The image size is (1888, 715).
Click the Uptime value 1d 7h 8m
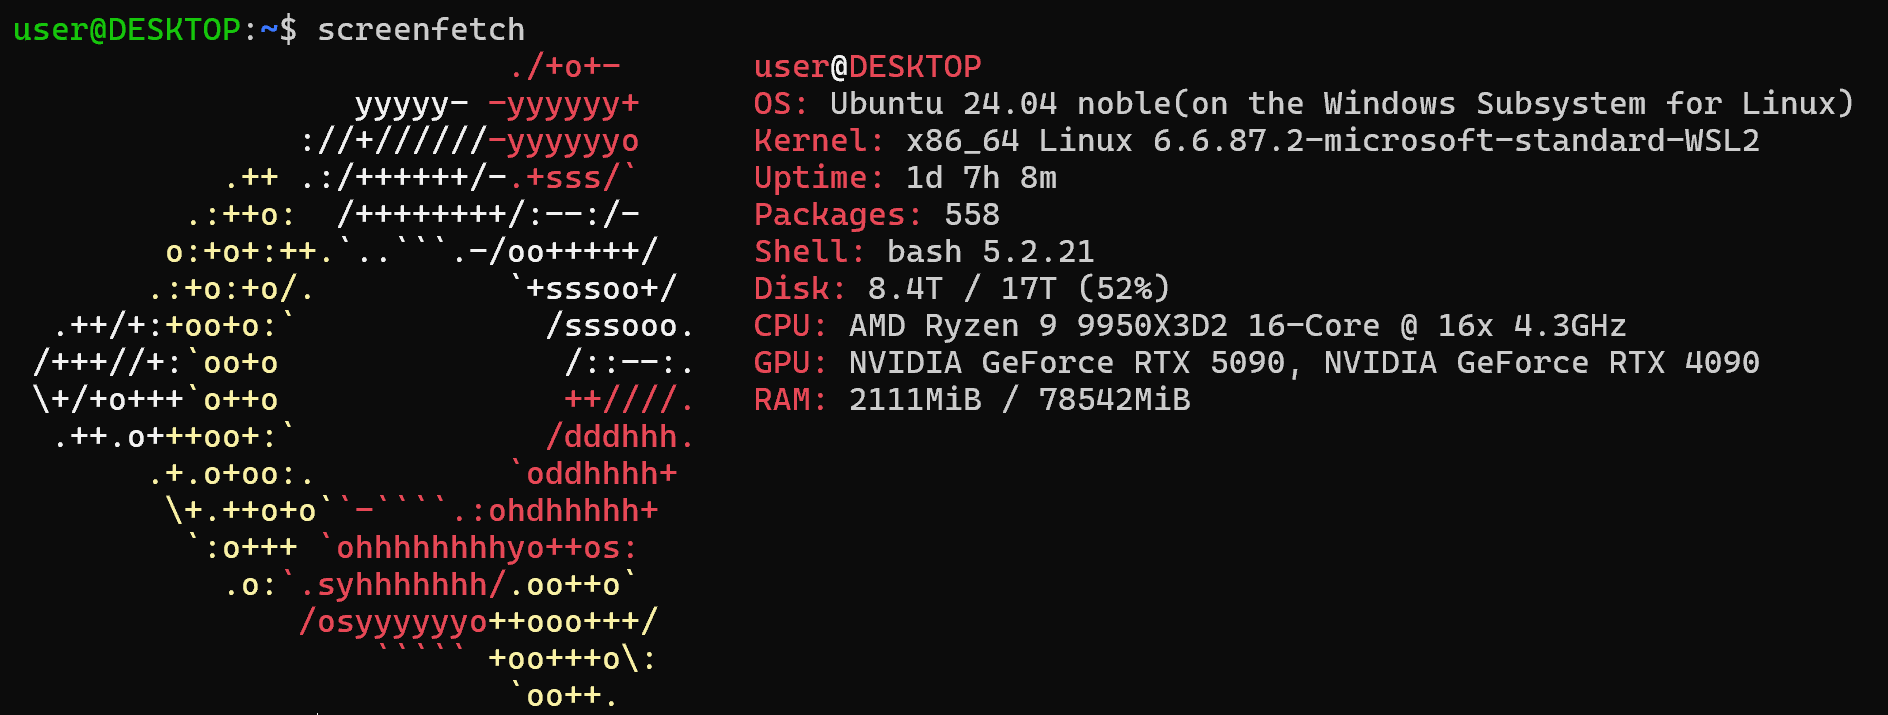981,177
